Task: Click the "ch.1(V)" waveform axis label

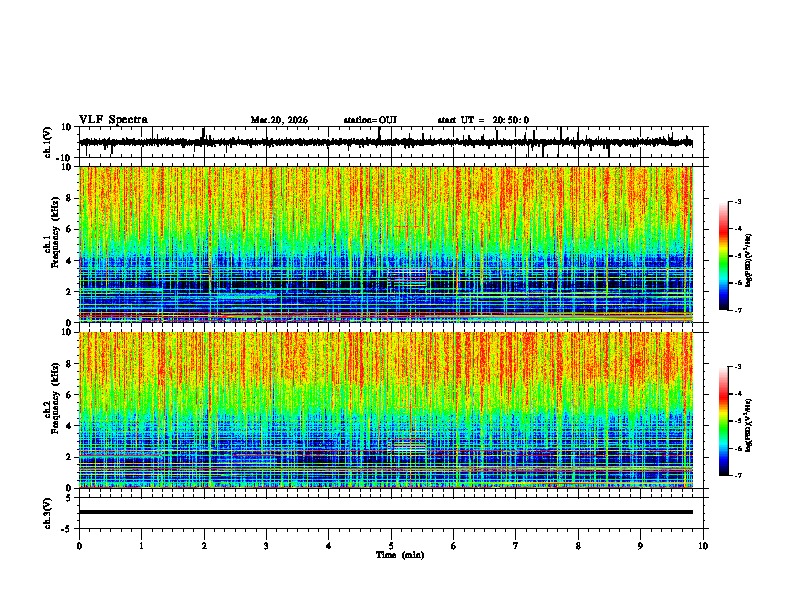Action: point(48,142)
